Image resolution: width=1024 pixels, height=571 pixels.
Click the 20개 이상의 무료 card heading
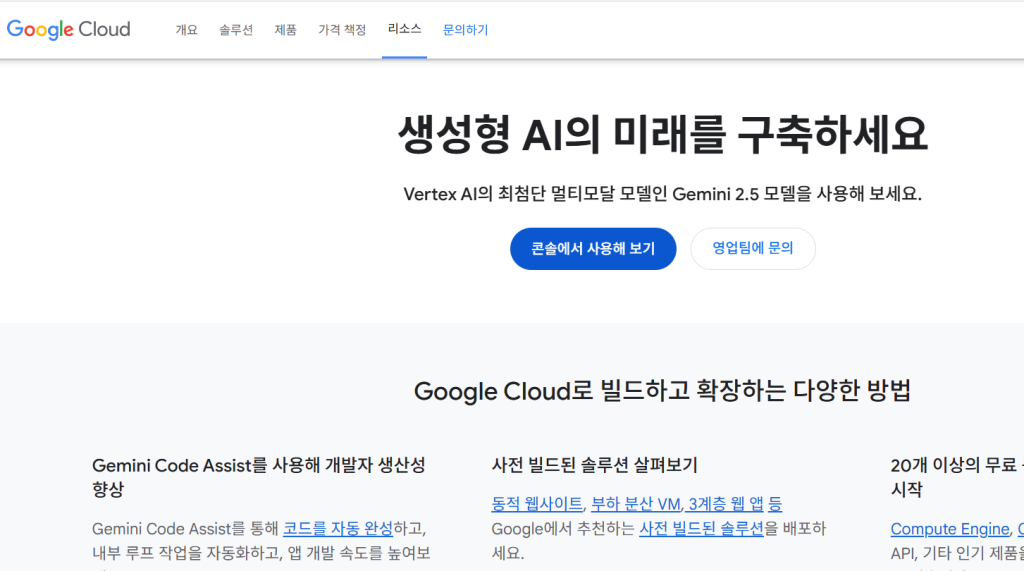point(955,465)
